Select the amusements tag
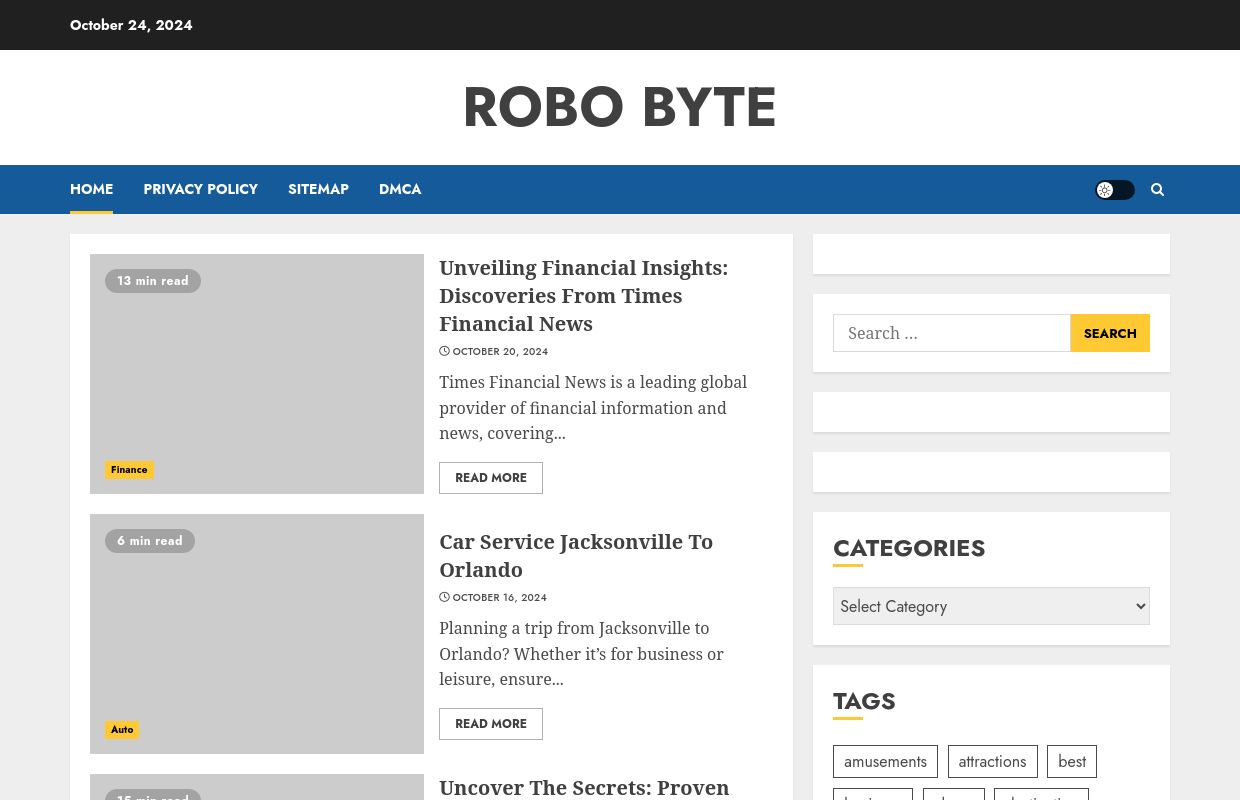The image size is (1240, 800). coord(885,762)
